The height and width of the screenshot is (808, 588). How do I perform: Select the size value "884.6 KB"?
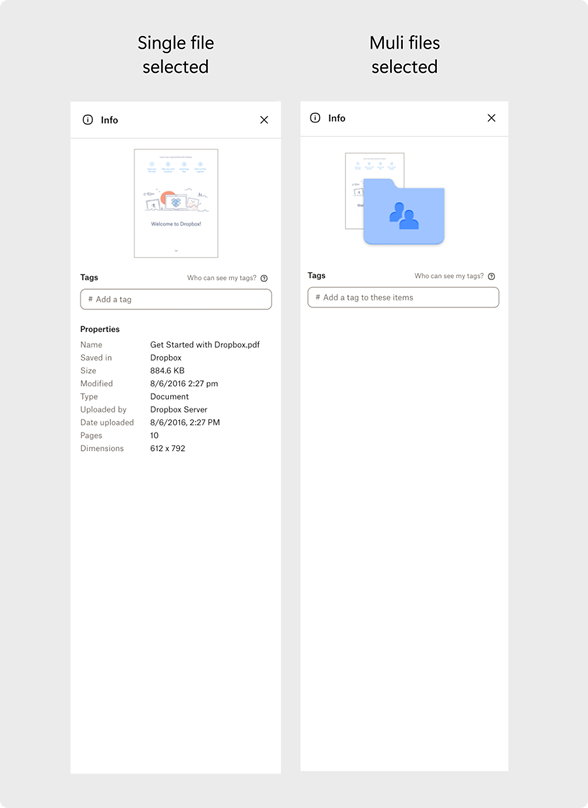167,371
